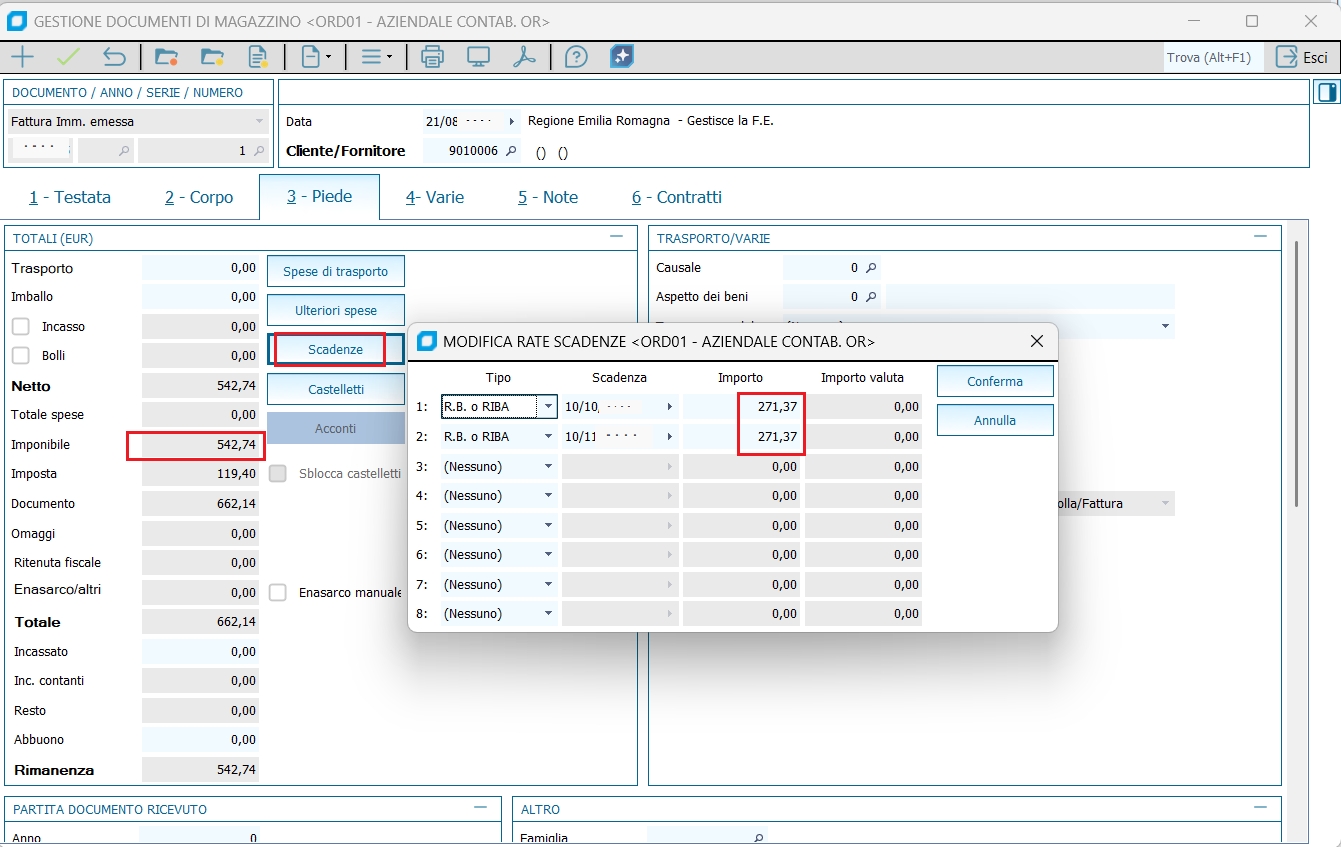The image size is (1341, 847).
Task: Click the Importo field of rate 1
Action: point(743,407)
